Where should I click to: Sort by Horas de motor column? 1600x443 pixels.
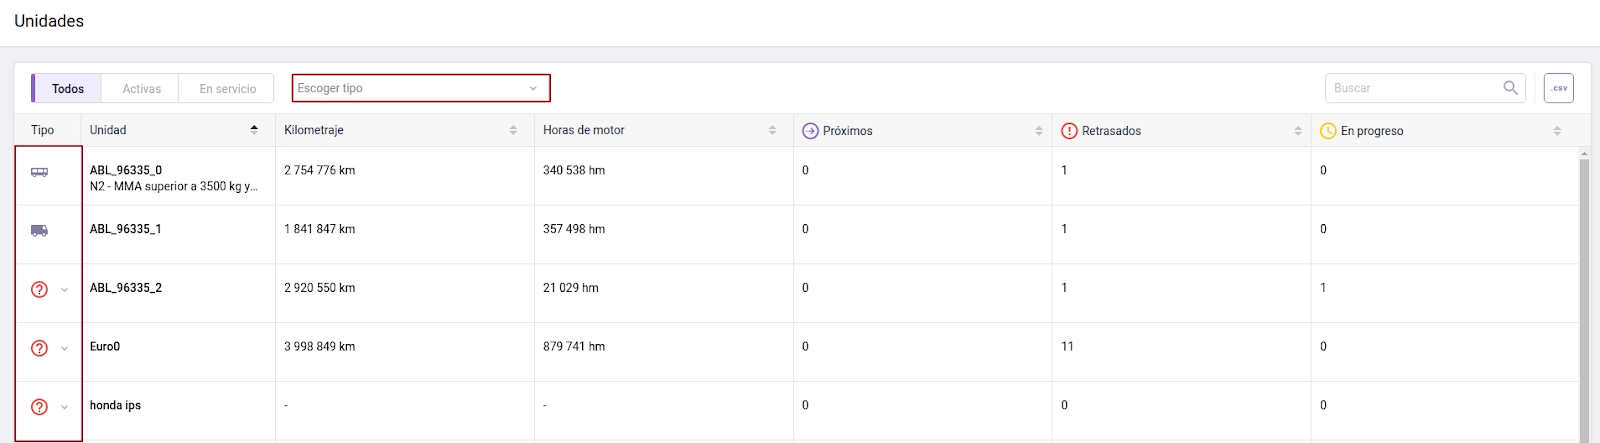point(772,131)
